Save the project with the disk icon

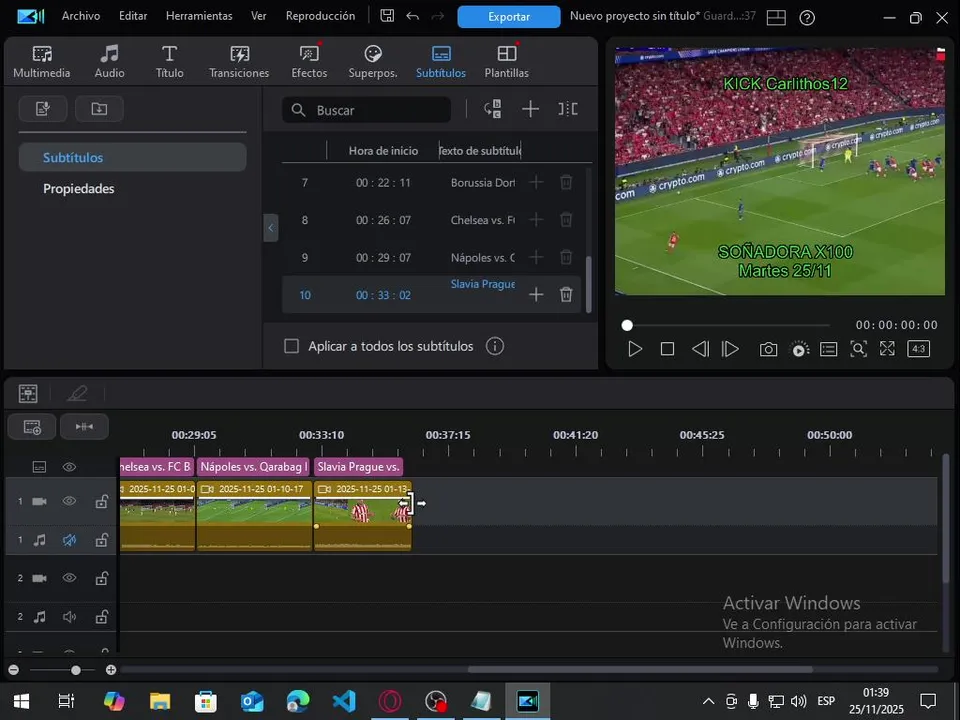pos(387,16)
